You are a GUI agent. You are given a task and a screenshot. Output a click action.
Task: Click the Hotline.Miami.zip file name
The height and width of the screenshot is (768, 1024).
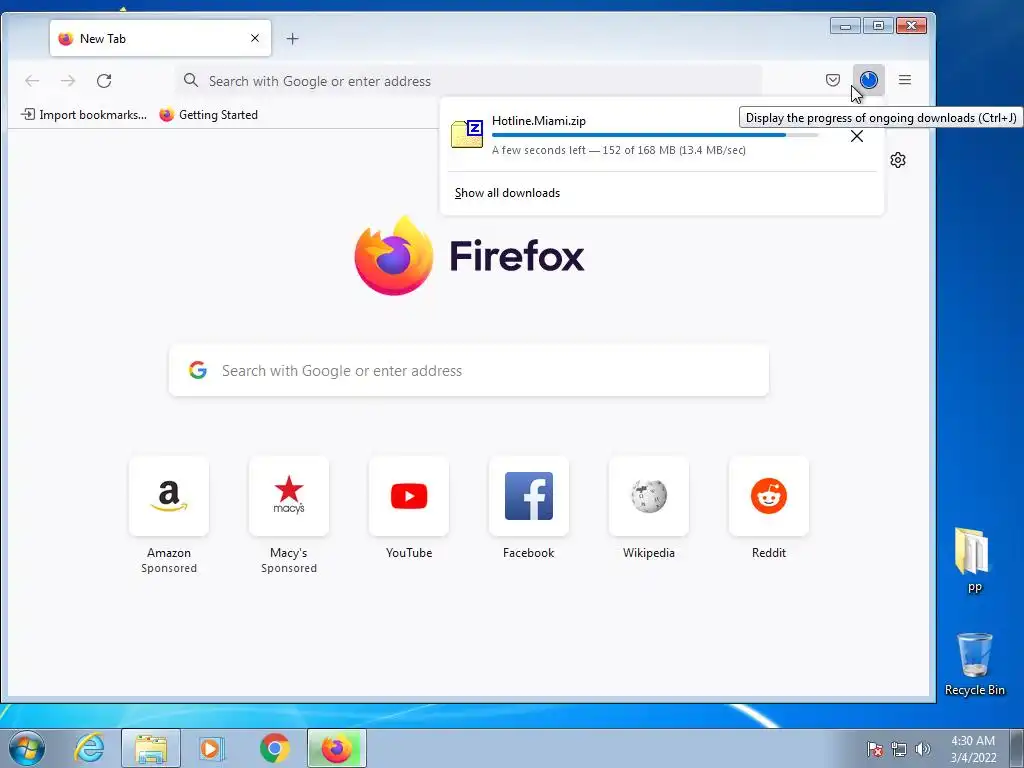539,121
